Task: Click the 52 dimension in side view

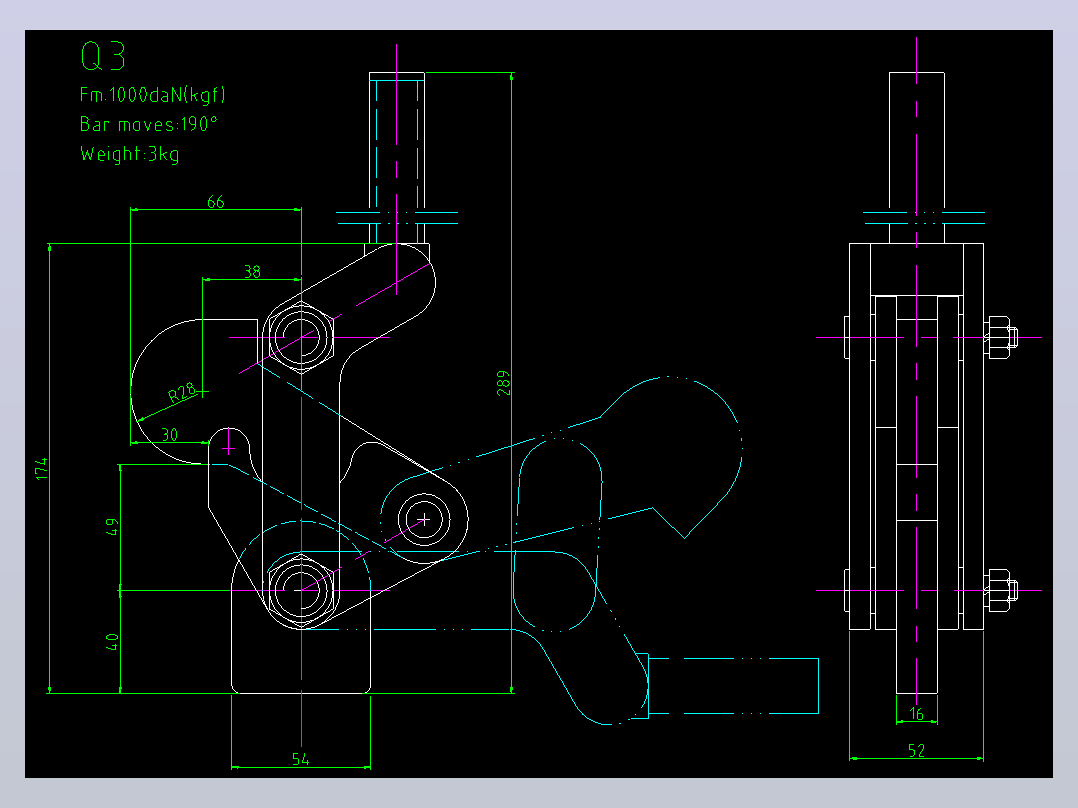Action: tap(916, 750)
